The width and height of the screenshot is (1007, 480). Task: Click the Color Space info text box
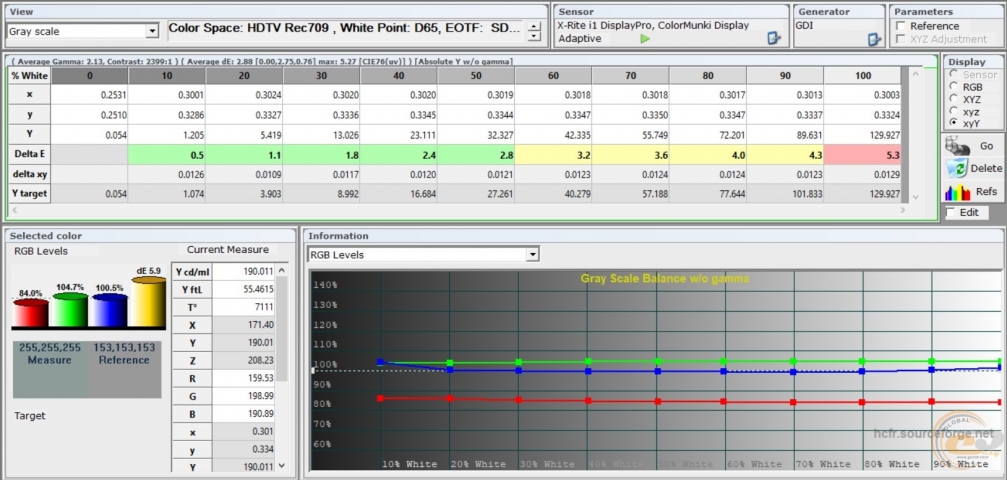347,31
